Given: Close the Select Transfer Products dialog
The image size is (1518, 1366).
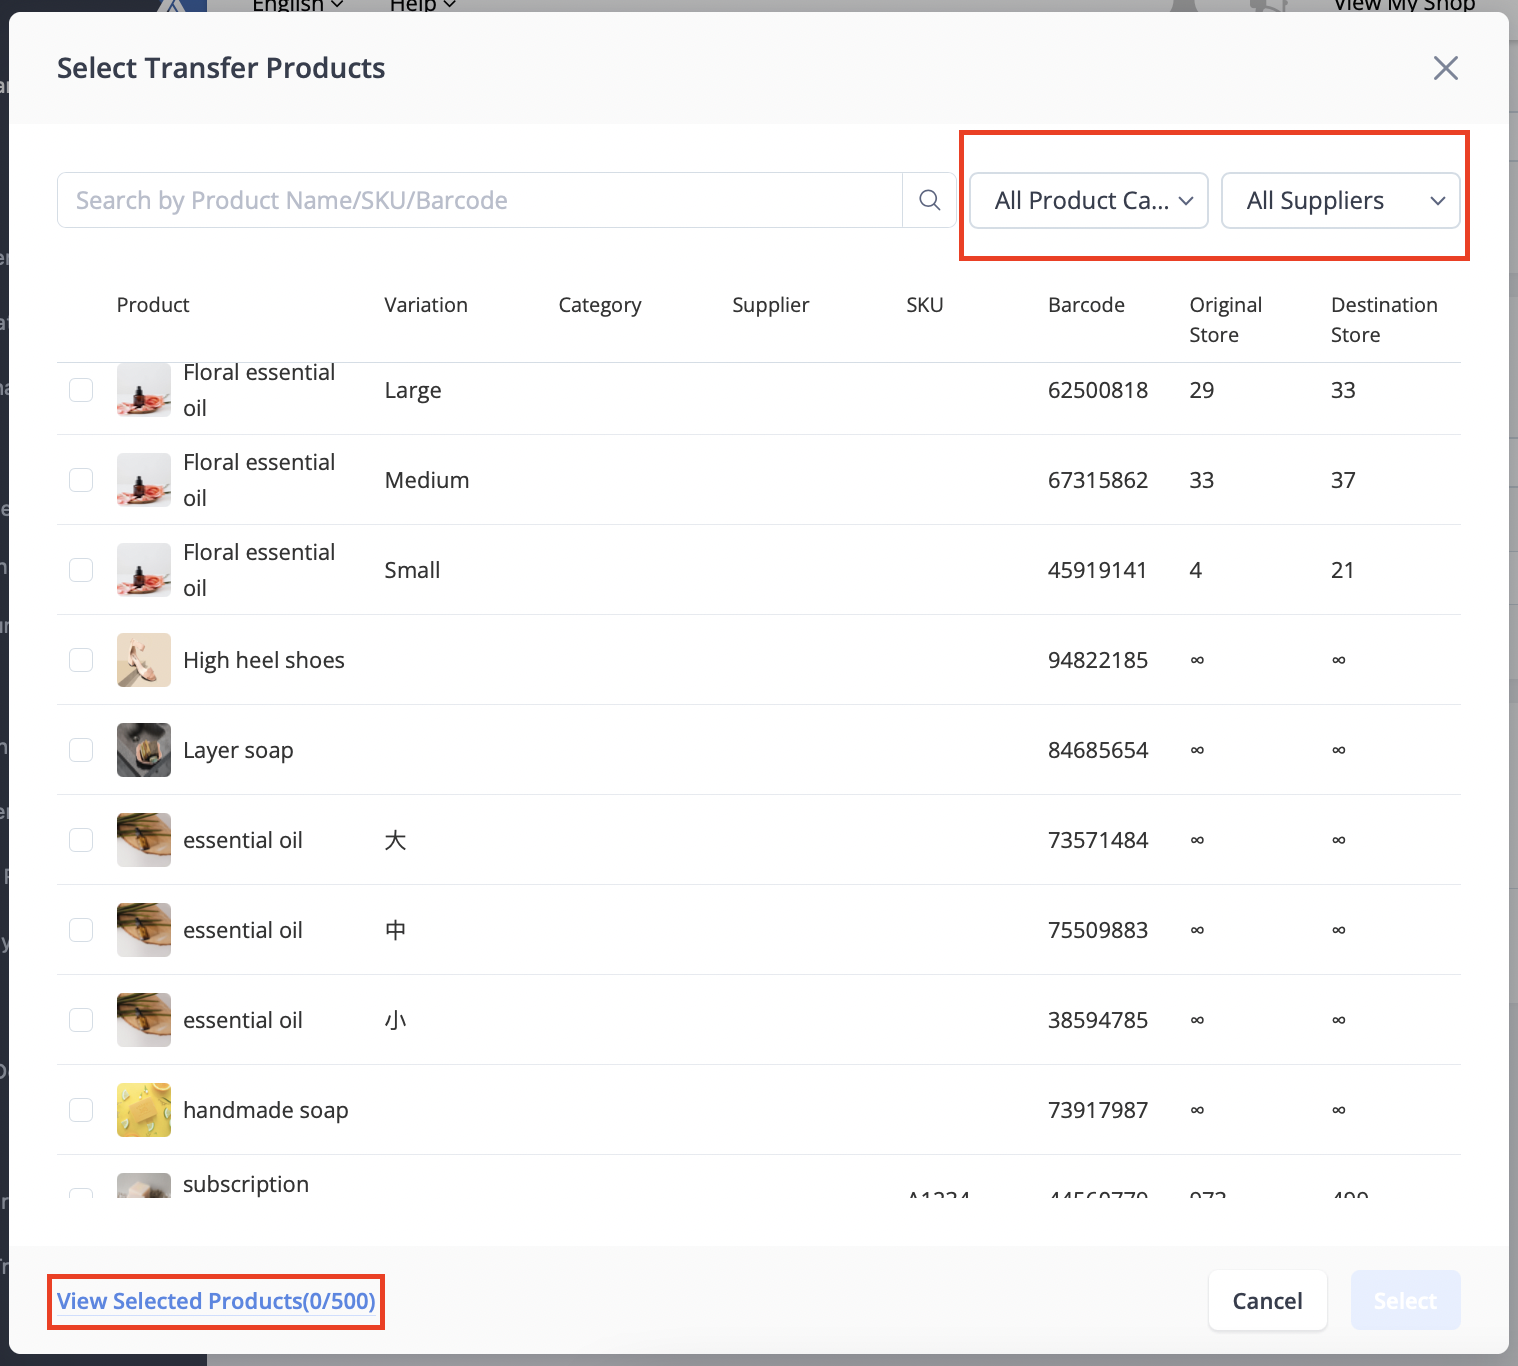Looking at the screenshot, I should pos(1445,68).
